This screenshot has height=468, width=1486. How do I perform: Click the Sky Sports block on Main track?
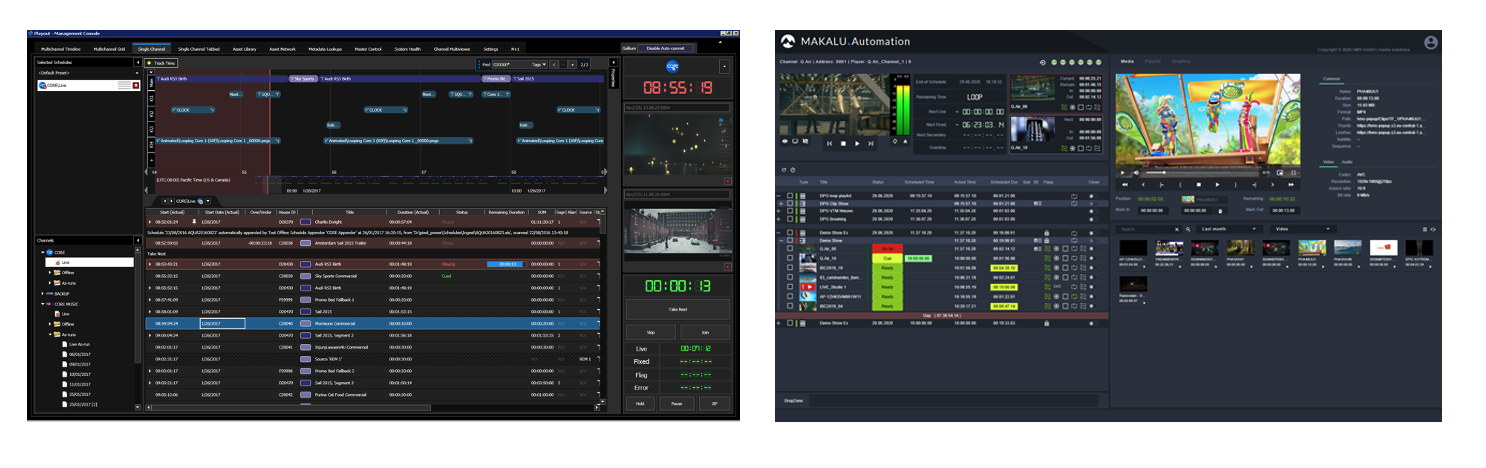coord(304,78)
